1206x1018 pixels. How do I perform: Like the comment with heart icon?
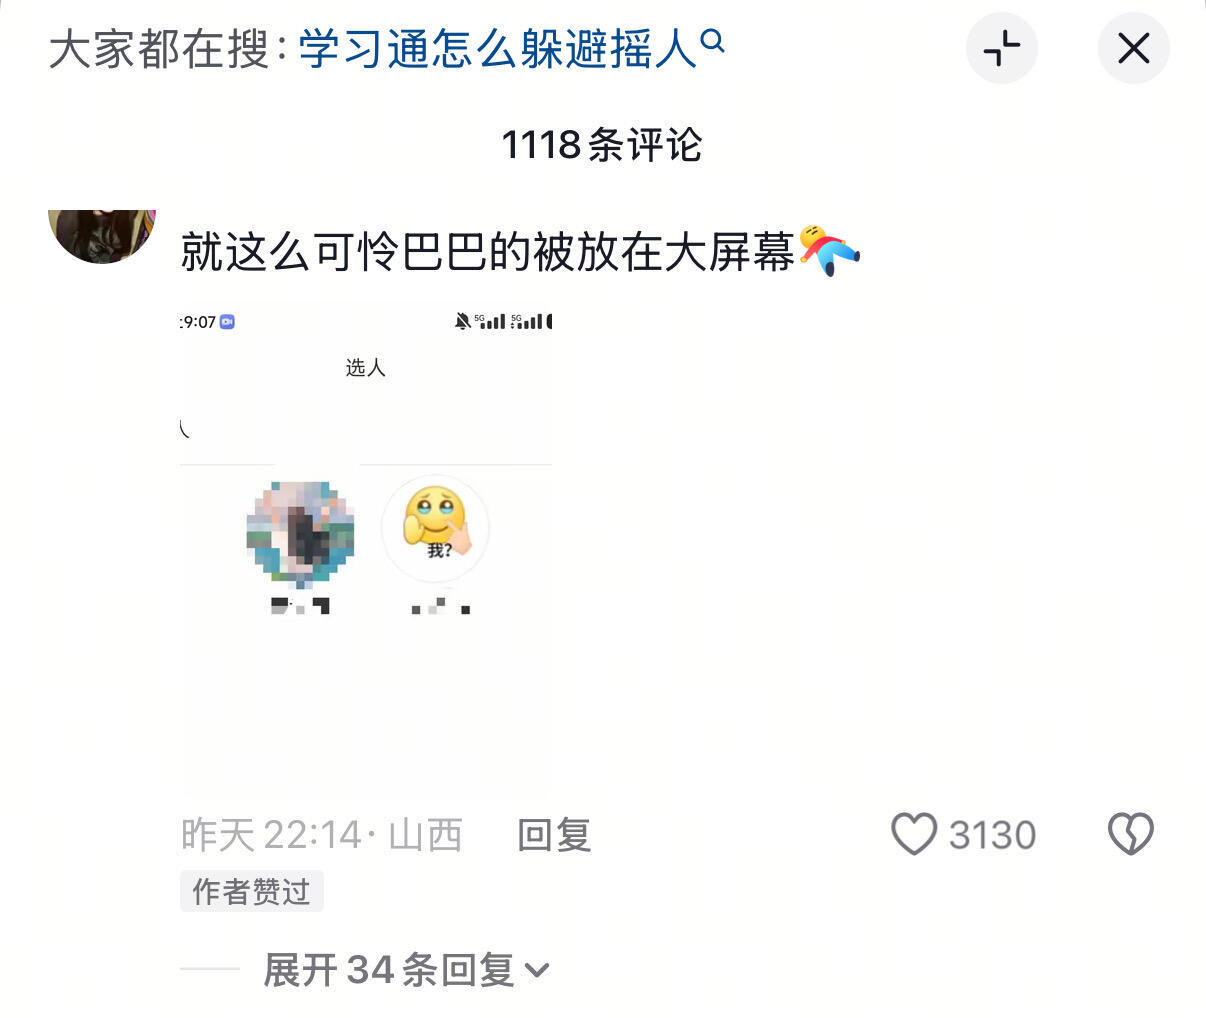(913, 834)
